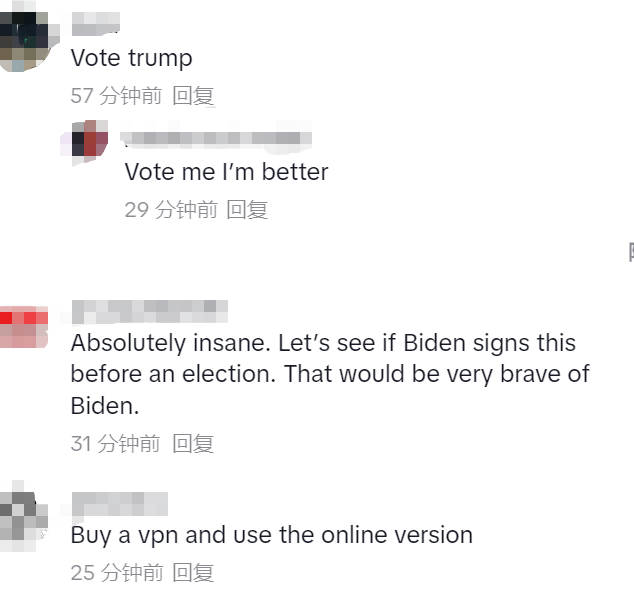The height and width of the screenshot is (592, 634).
Task: Reply (回复) to the "Vote trump" comment
Action: pyautogui.click(x=193, y=96)
